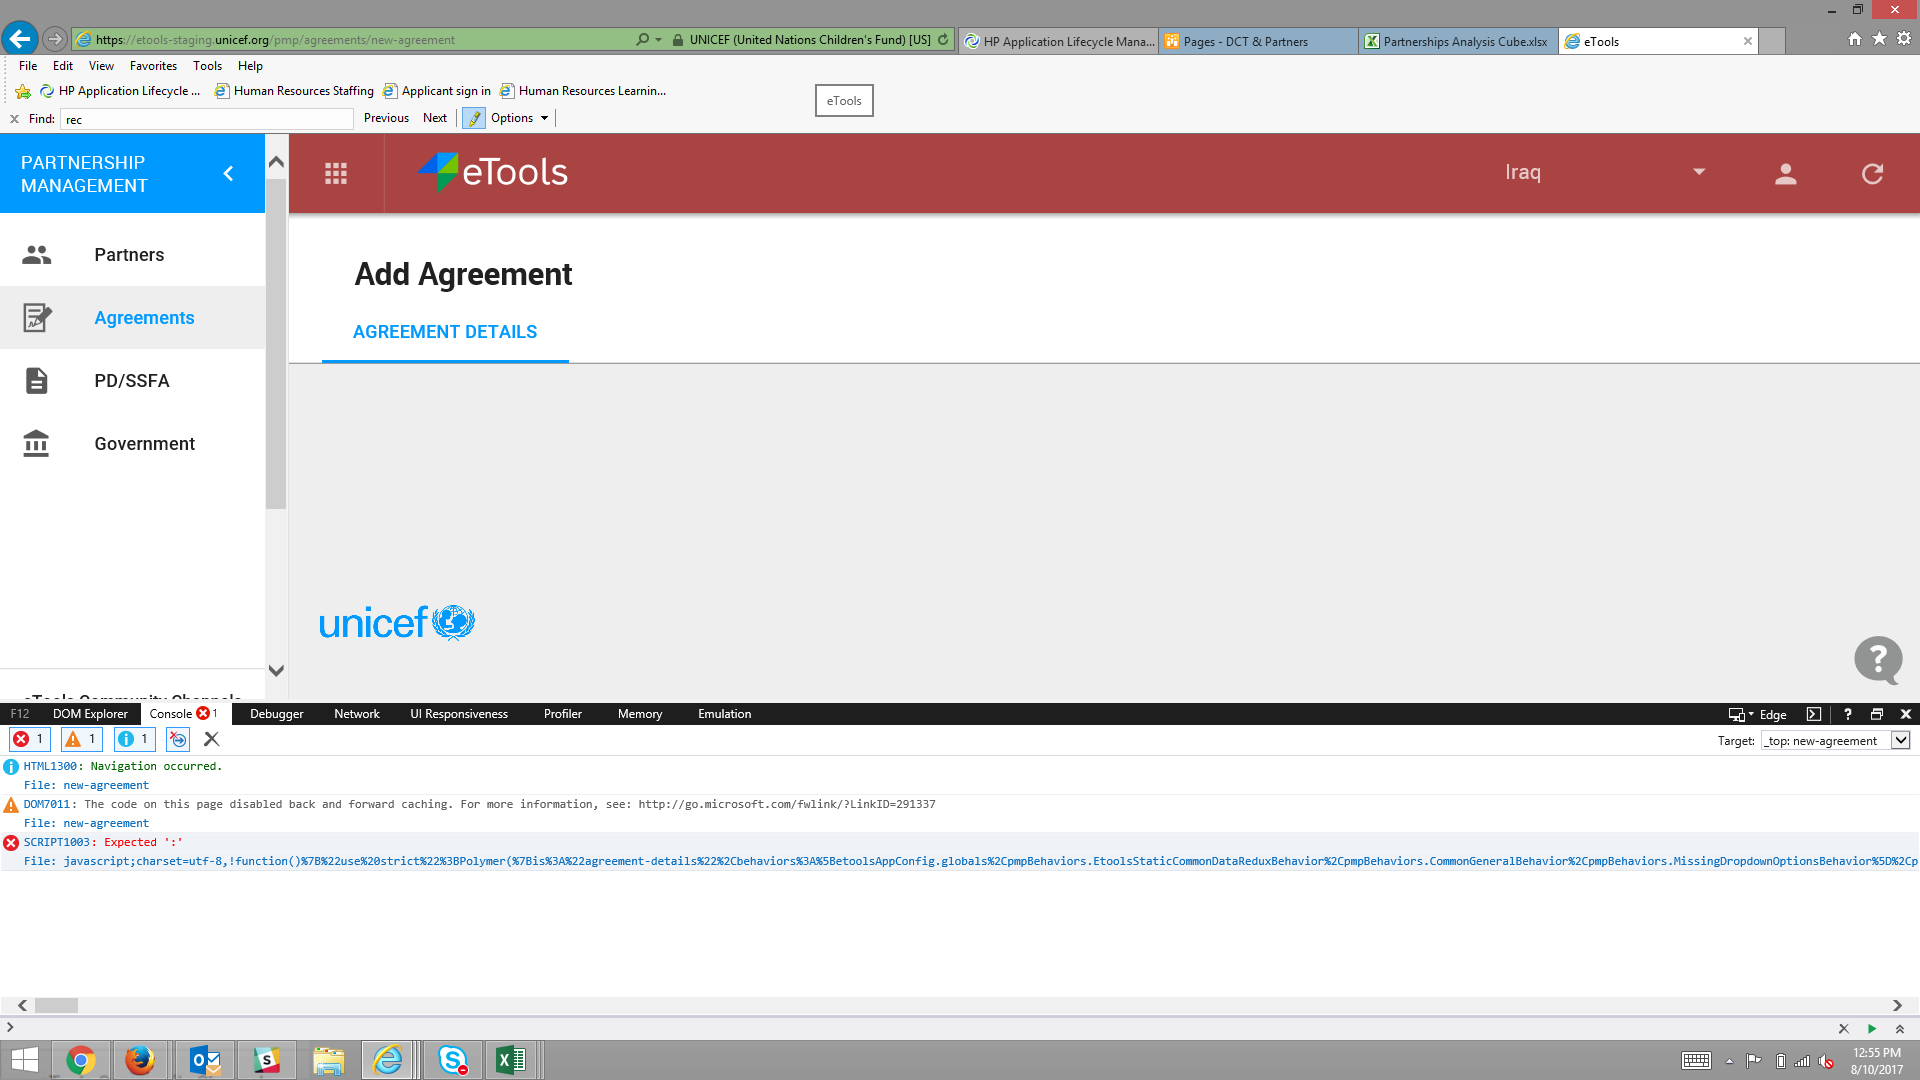Open the PD/SSFA section
Screen dimensions: 1920x1080
tap(131, 380)
